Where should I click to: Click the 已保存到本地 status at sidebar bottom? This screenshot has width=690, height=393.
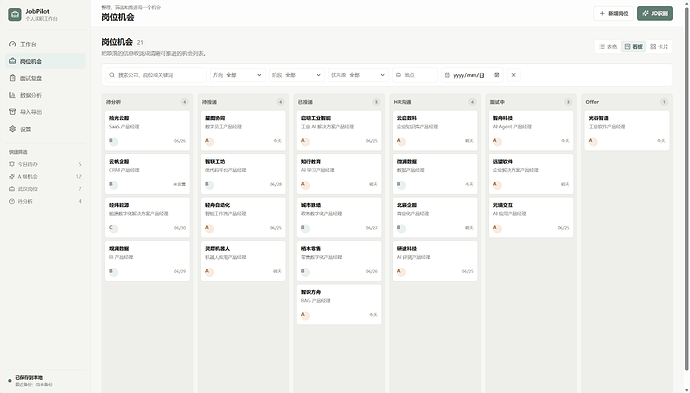(29, 378)
